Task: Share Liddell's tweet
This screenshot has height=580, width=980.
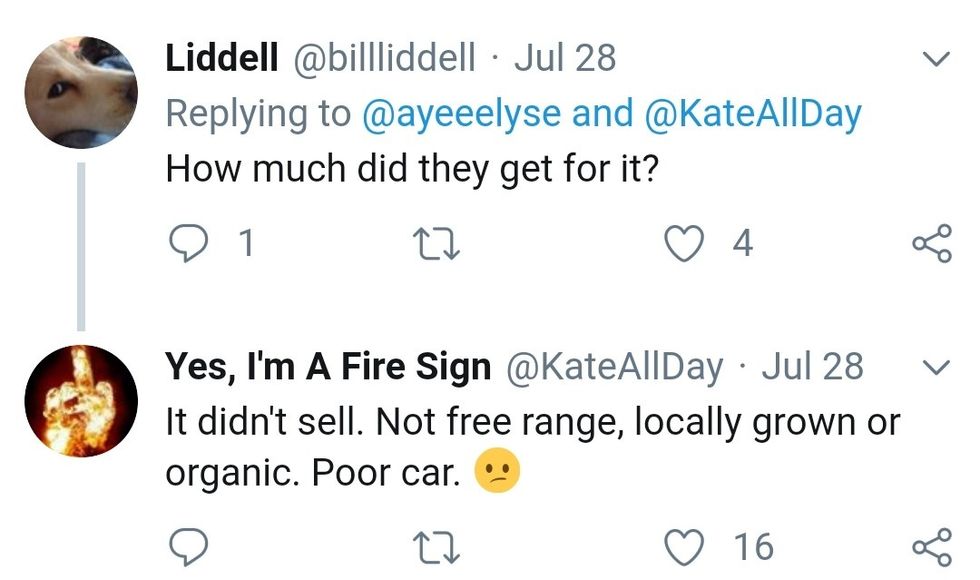Action: (x=931, y=243)
